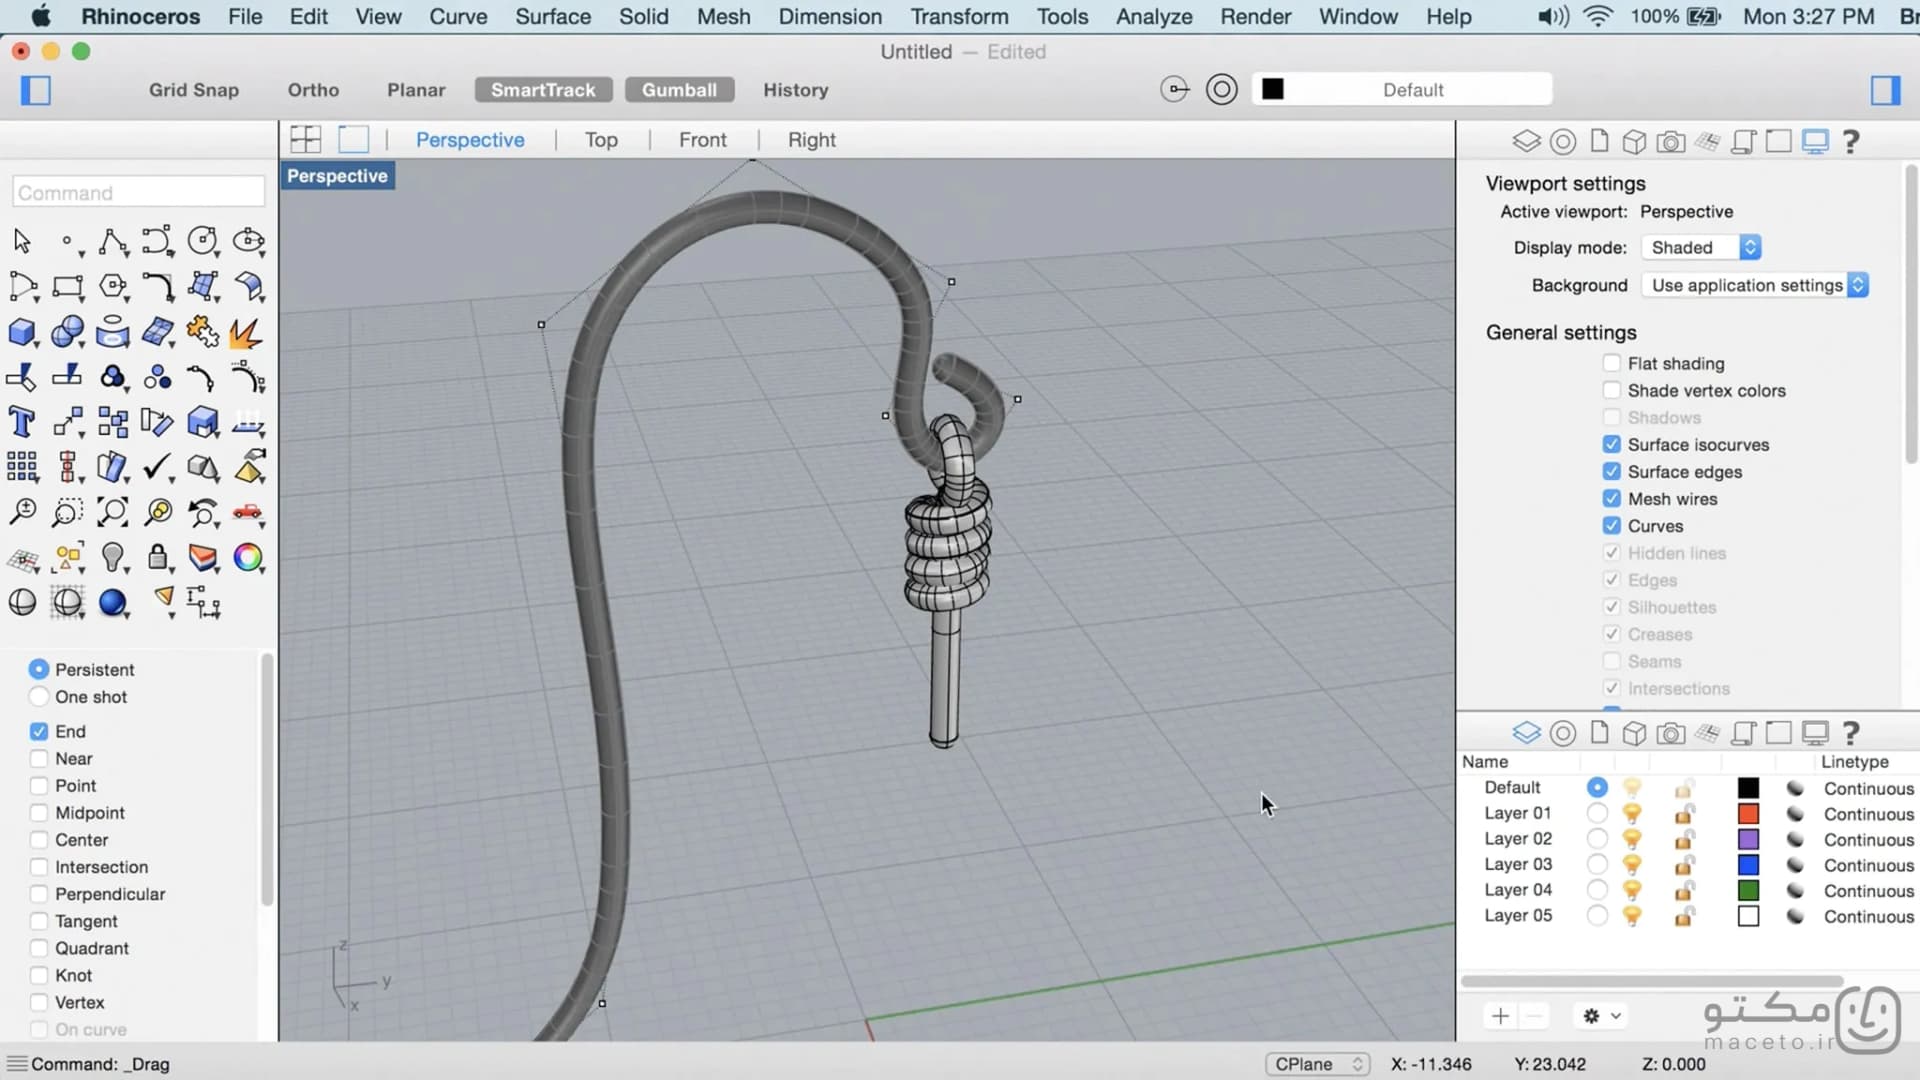The width and height of the screenshot is (1920, 1080).
Task: Uncheck Surface isocurves setting
Action: pyautogui.click(x=1611, y=444)
